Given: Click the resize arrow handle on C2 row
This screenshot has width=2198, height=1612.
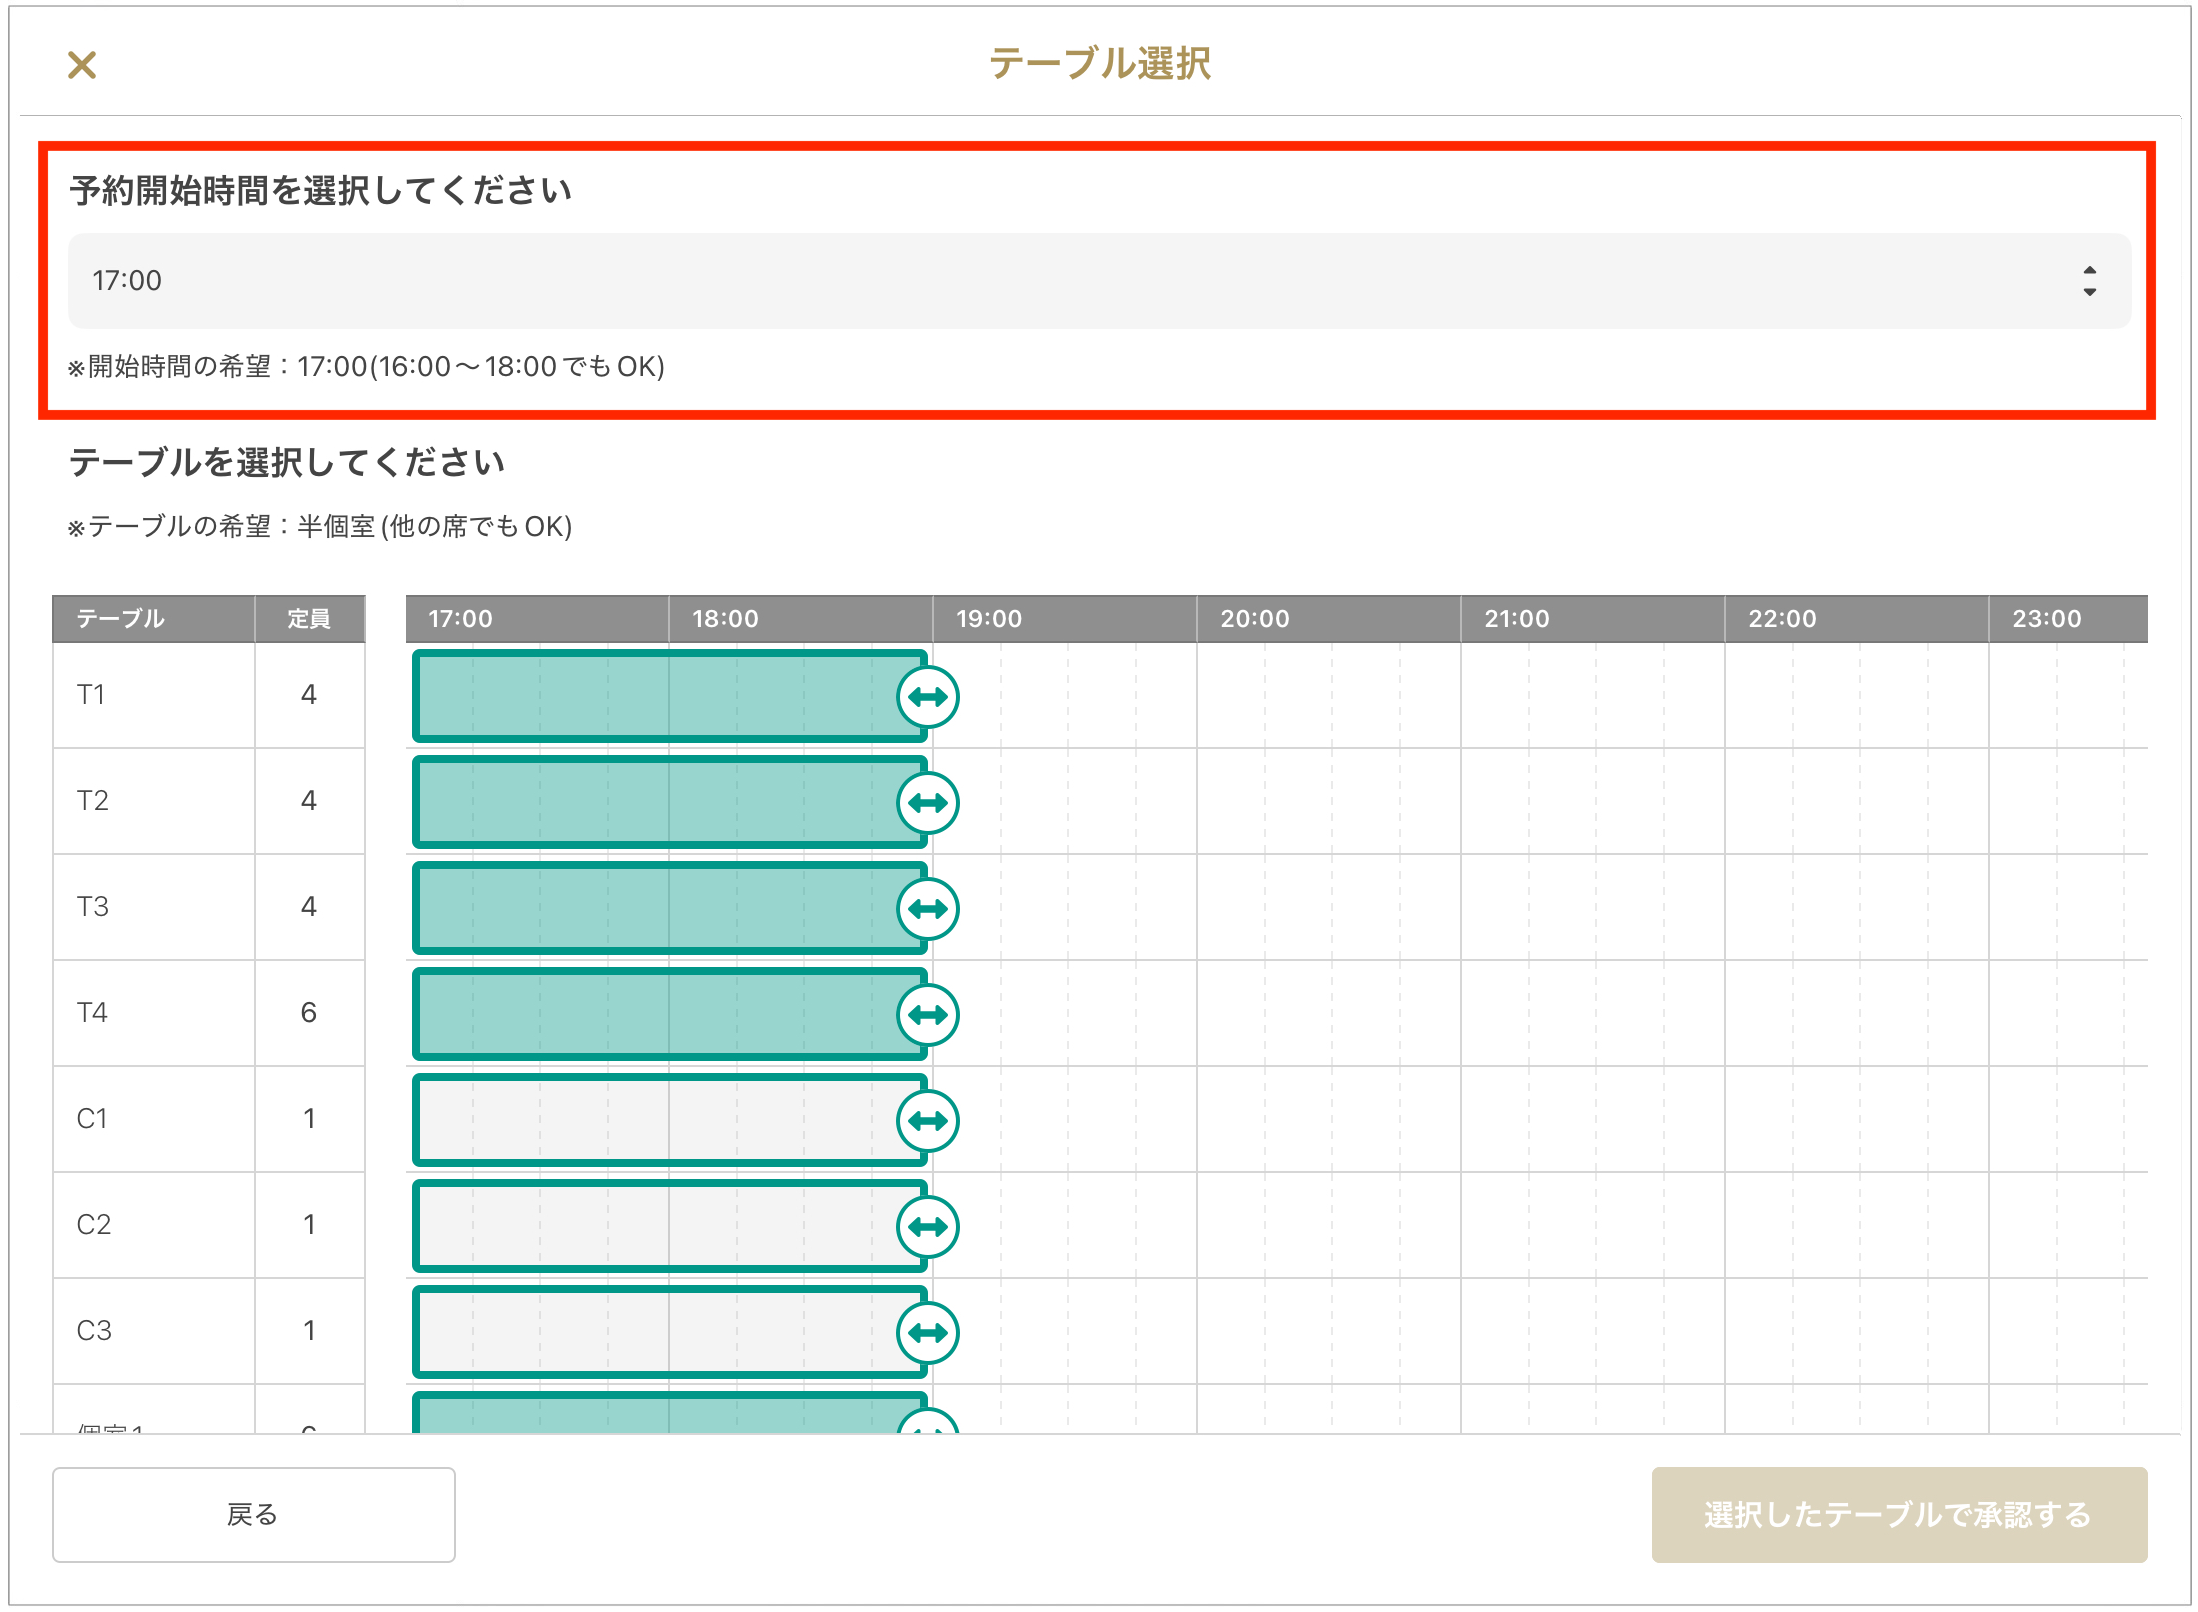Looking at the screenshot, I should (928, 1227).
